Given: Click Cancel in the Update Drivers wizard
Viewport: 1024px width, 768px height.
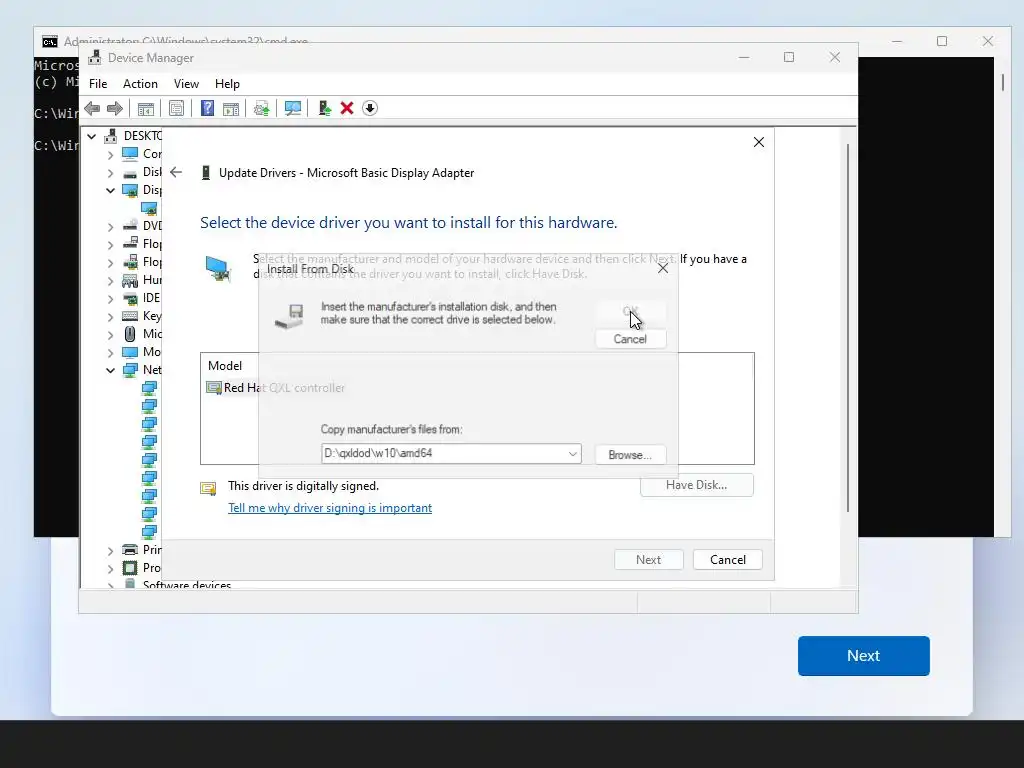Looking at the screenshot, I should 728,560.
